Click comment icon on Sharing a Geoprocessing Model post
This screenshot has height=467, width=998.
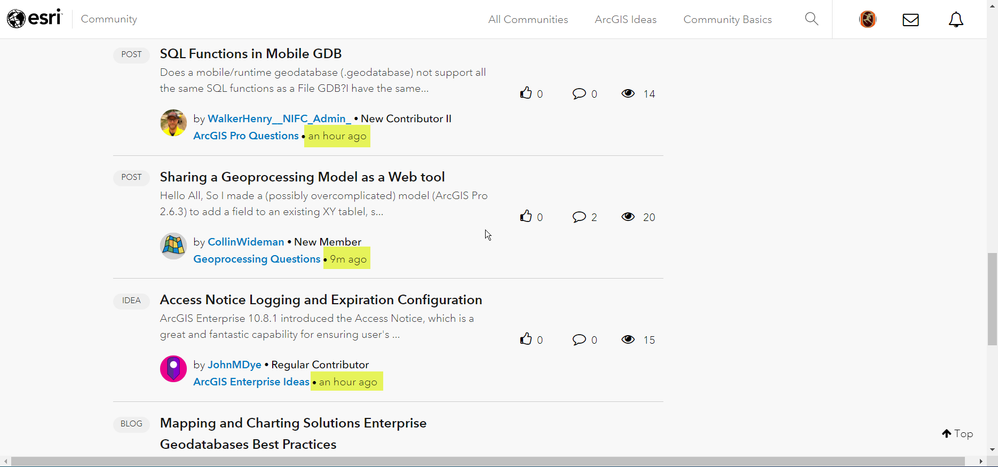pos(579,217)
